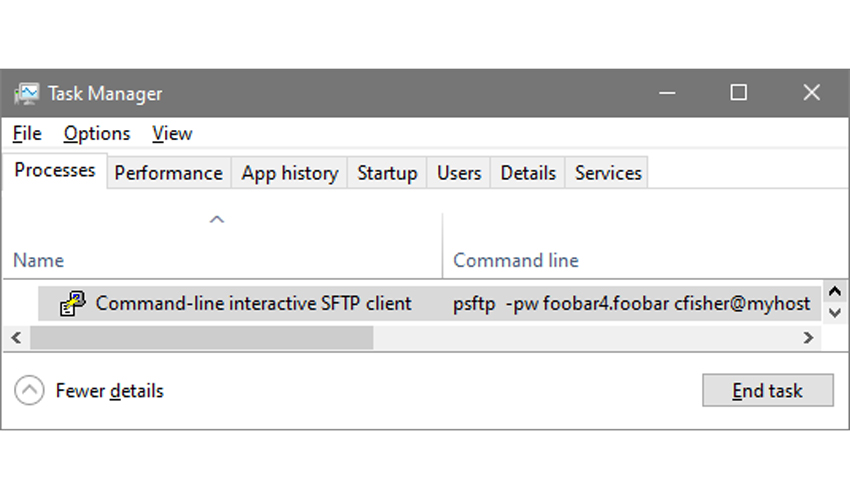The width and height of the screenshot is (850, 499).
Task: Select the Command-line interactive SFTP client row
Action: 429,303
